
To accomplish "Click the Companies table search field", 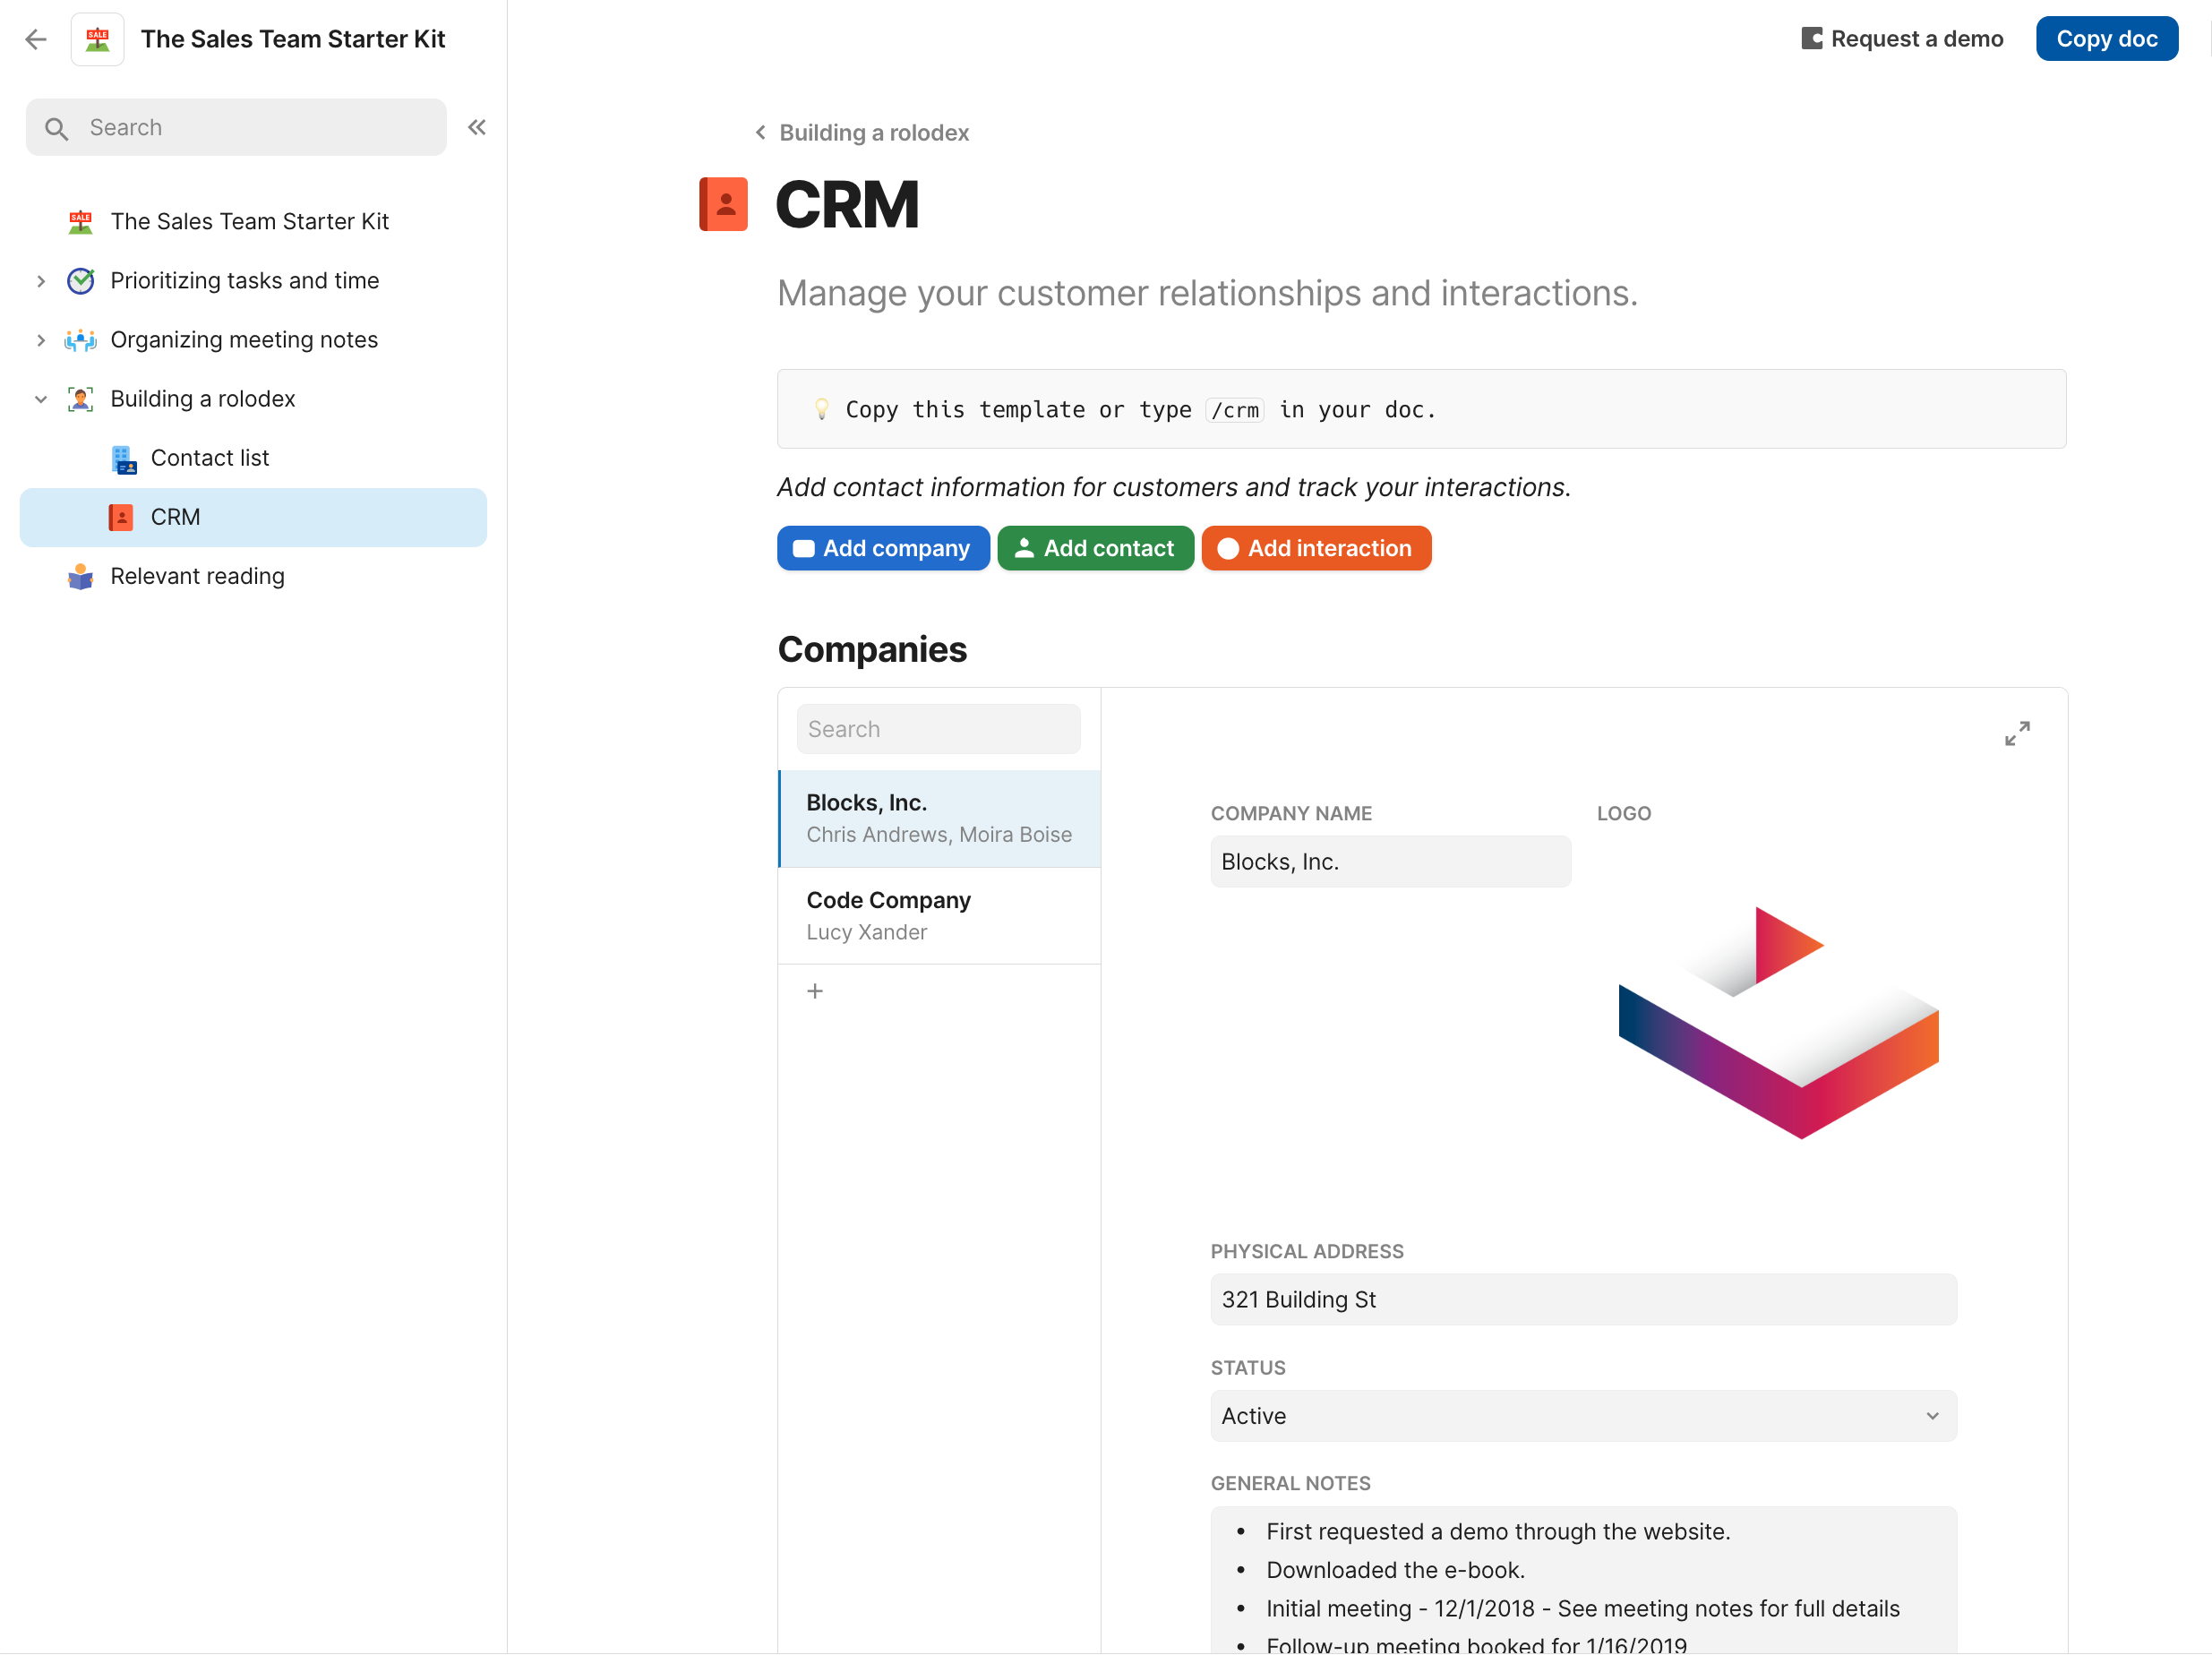I will pos(938,728).
